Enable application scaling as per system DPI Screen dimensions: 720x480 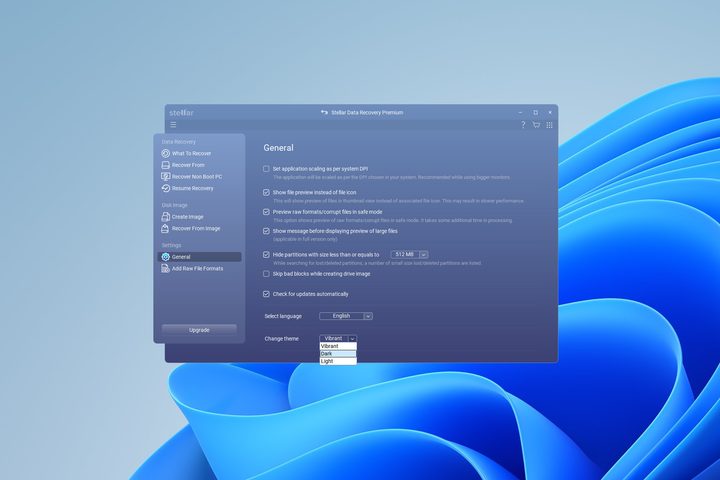266,169
